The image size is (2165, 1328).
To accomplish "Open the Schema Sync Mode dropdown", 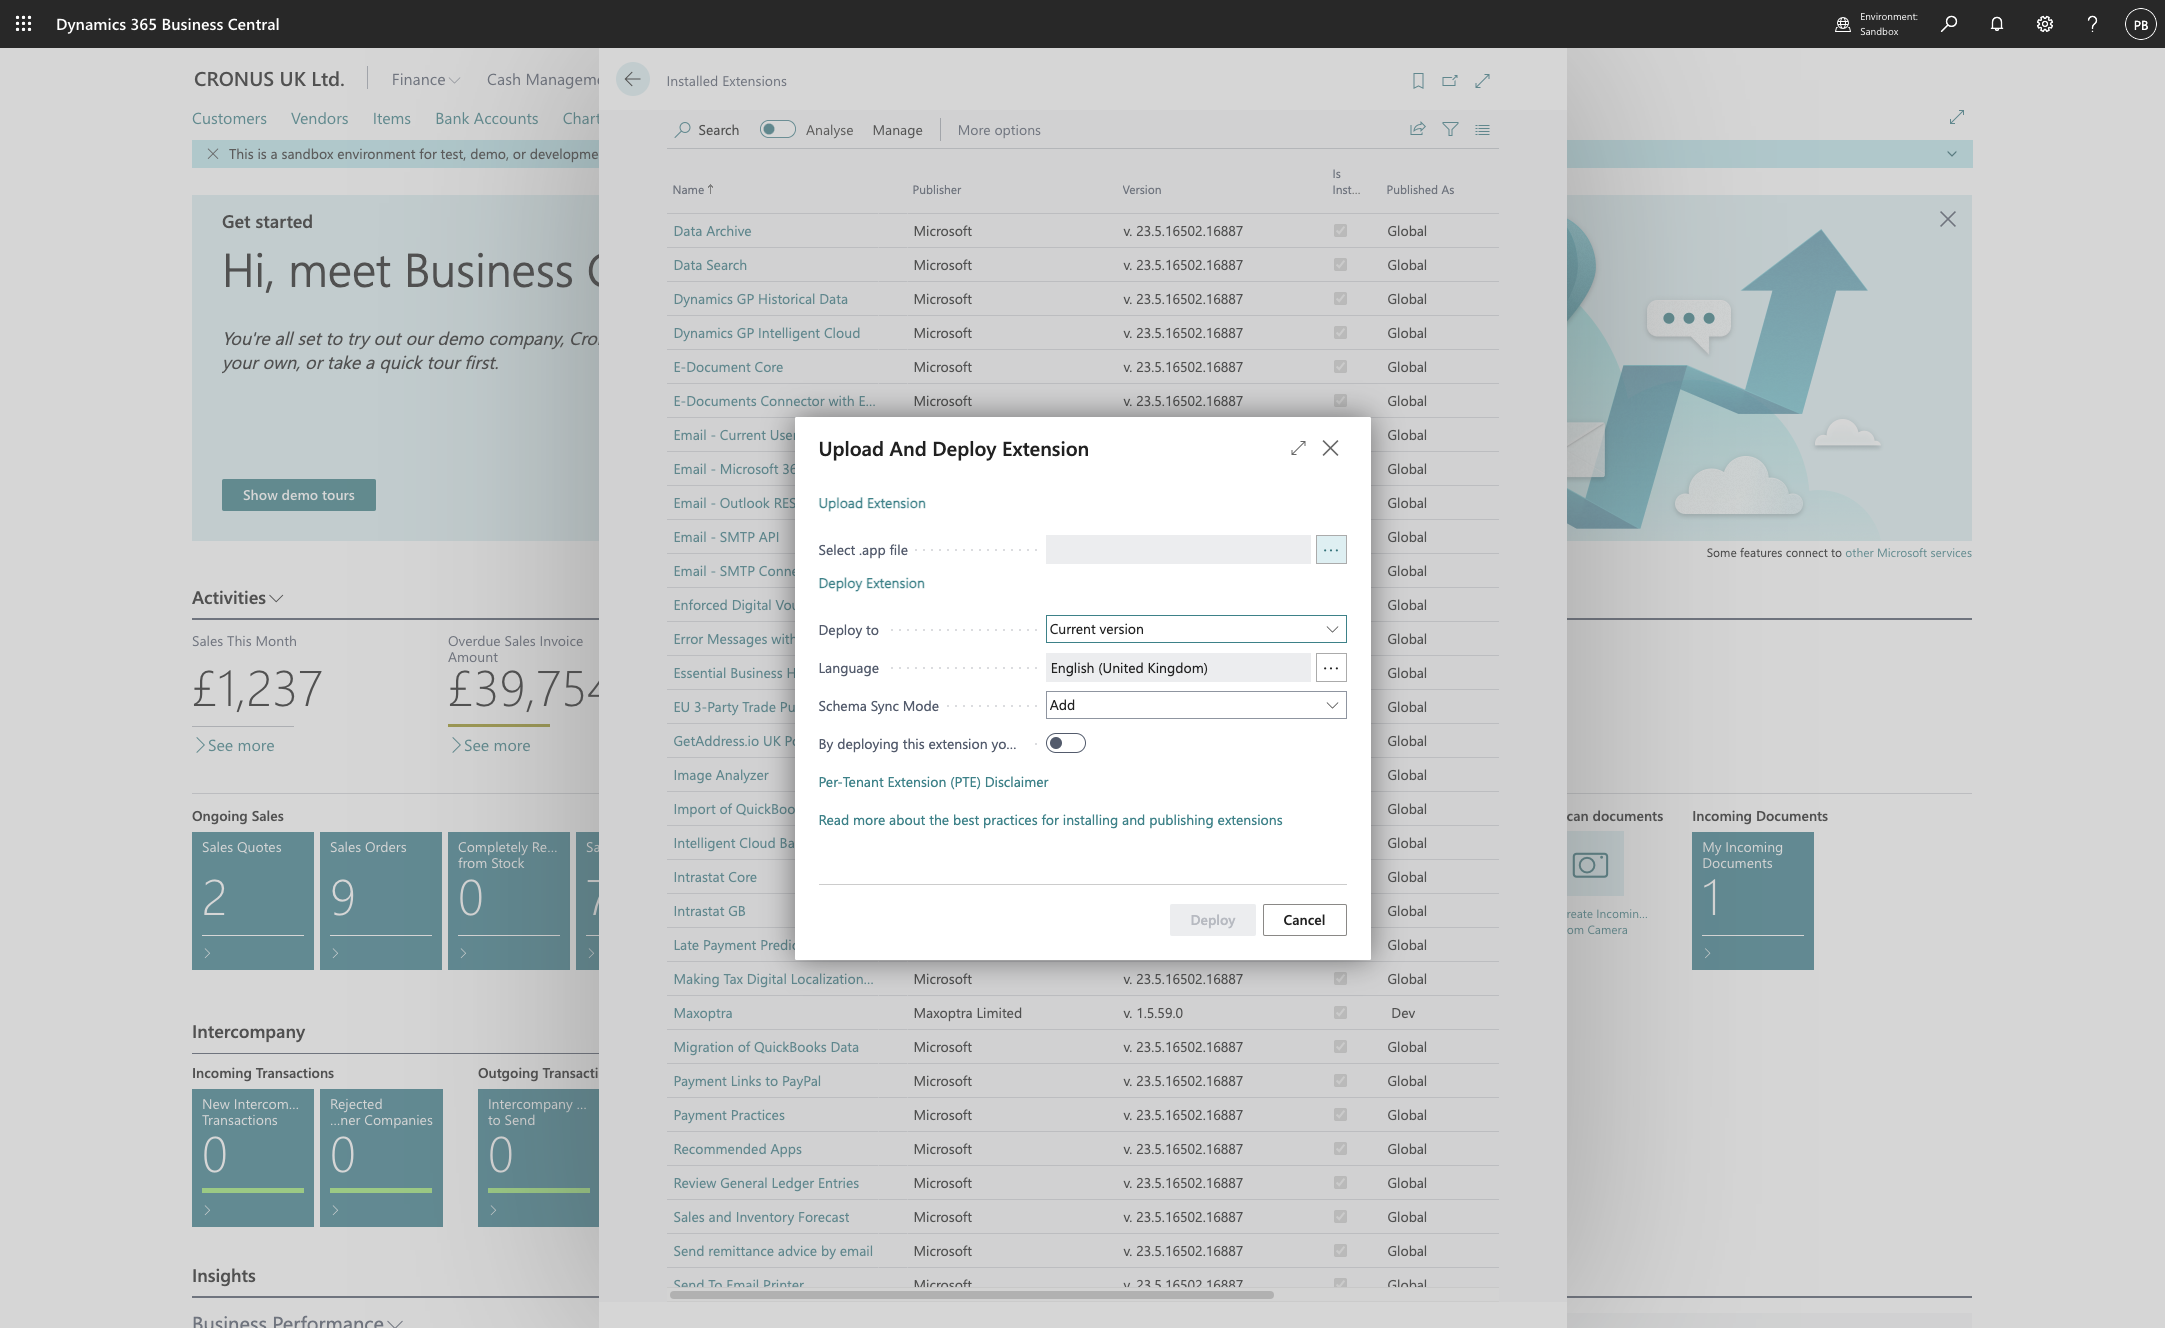I will click(1196, 705).
